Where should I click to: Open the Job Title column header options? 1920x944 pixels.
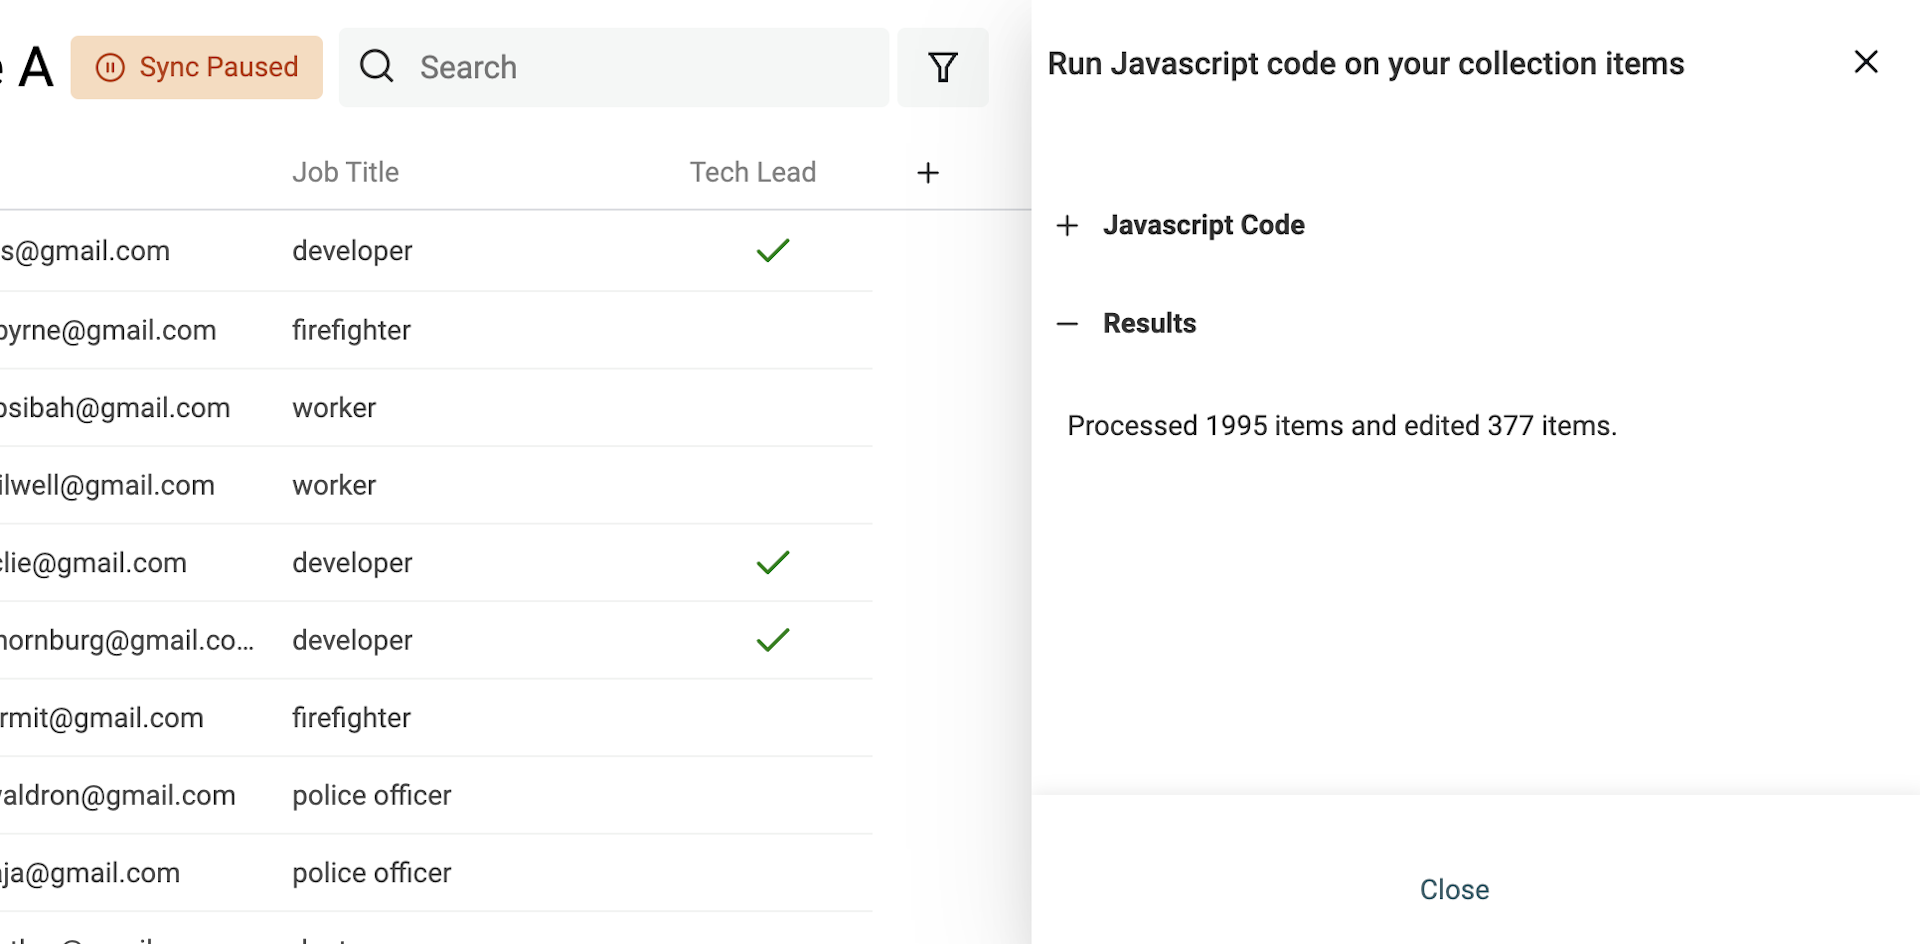pos(345,171)
